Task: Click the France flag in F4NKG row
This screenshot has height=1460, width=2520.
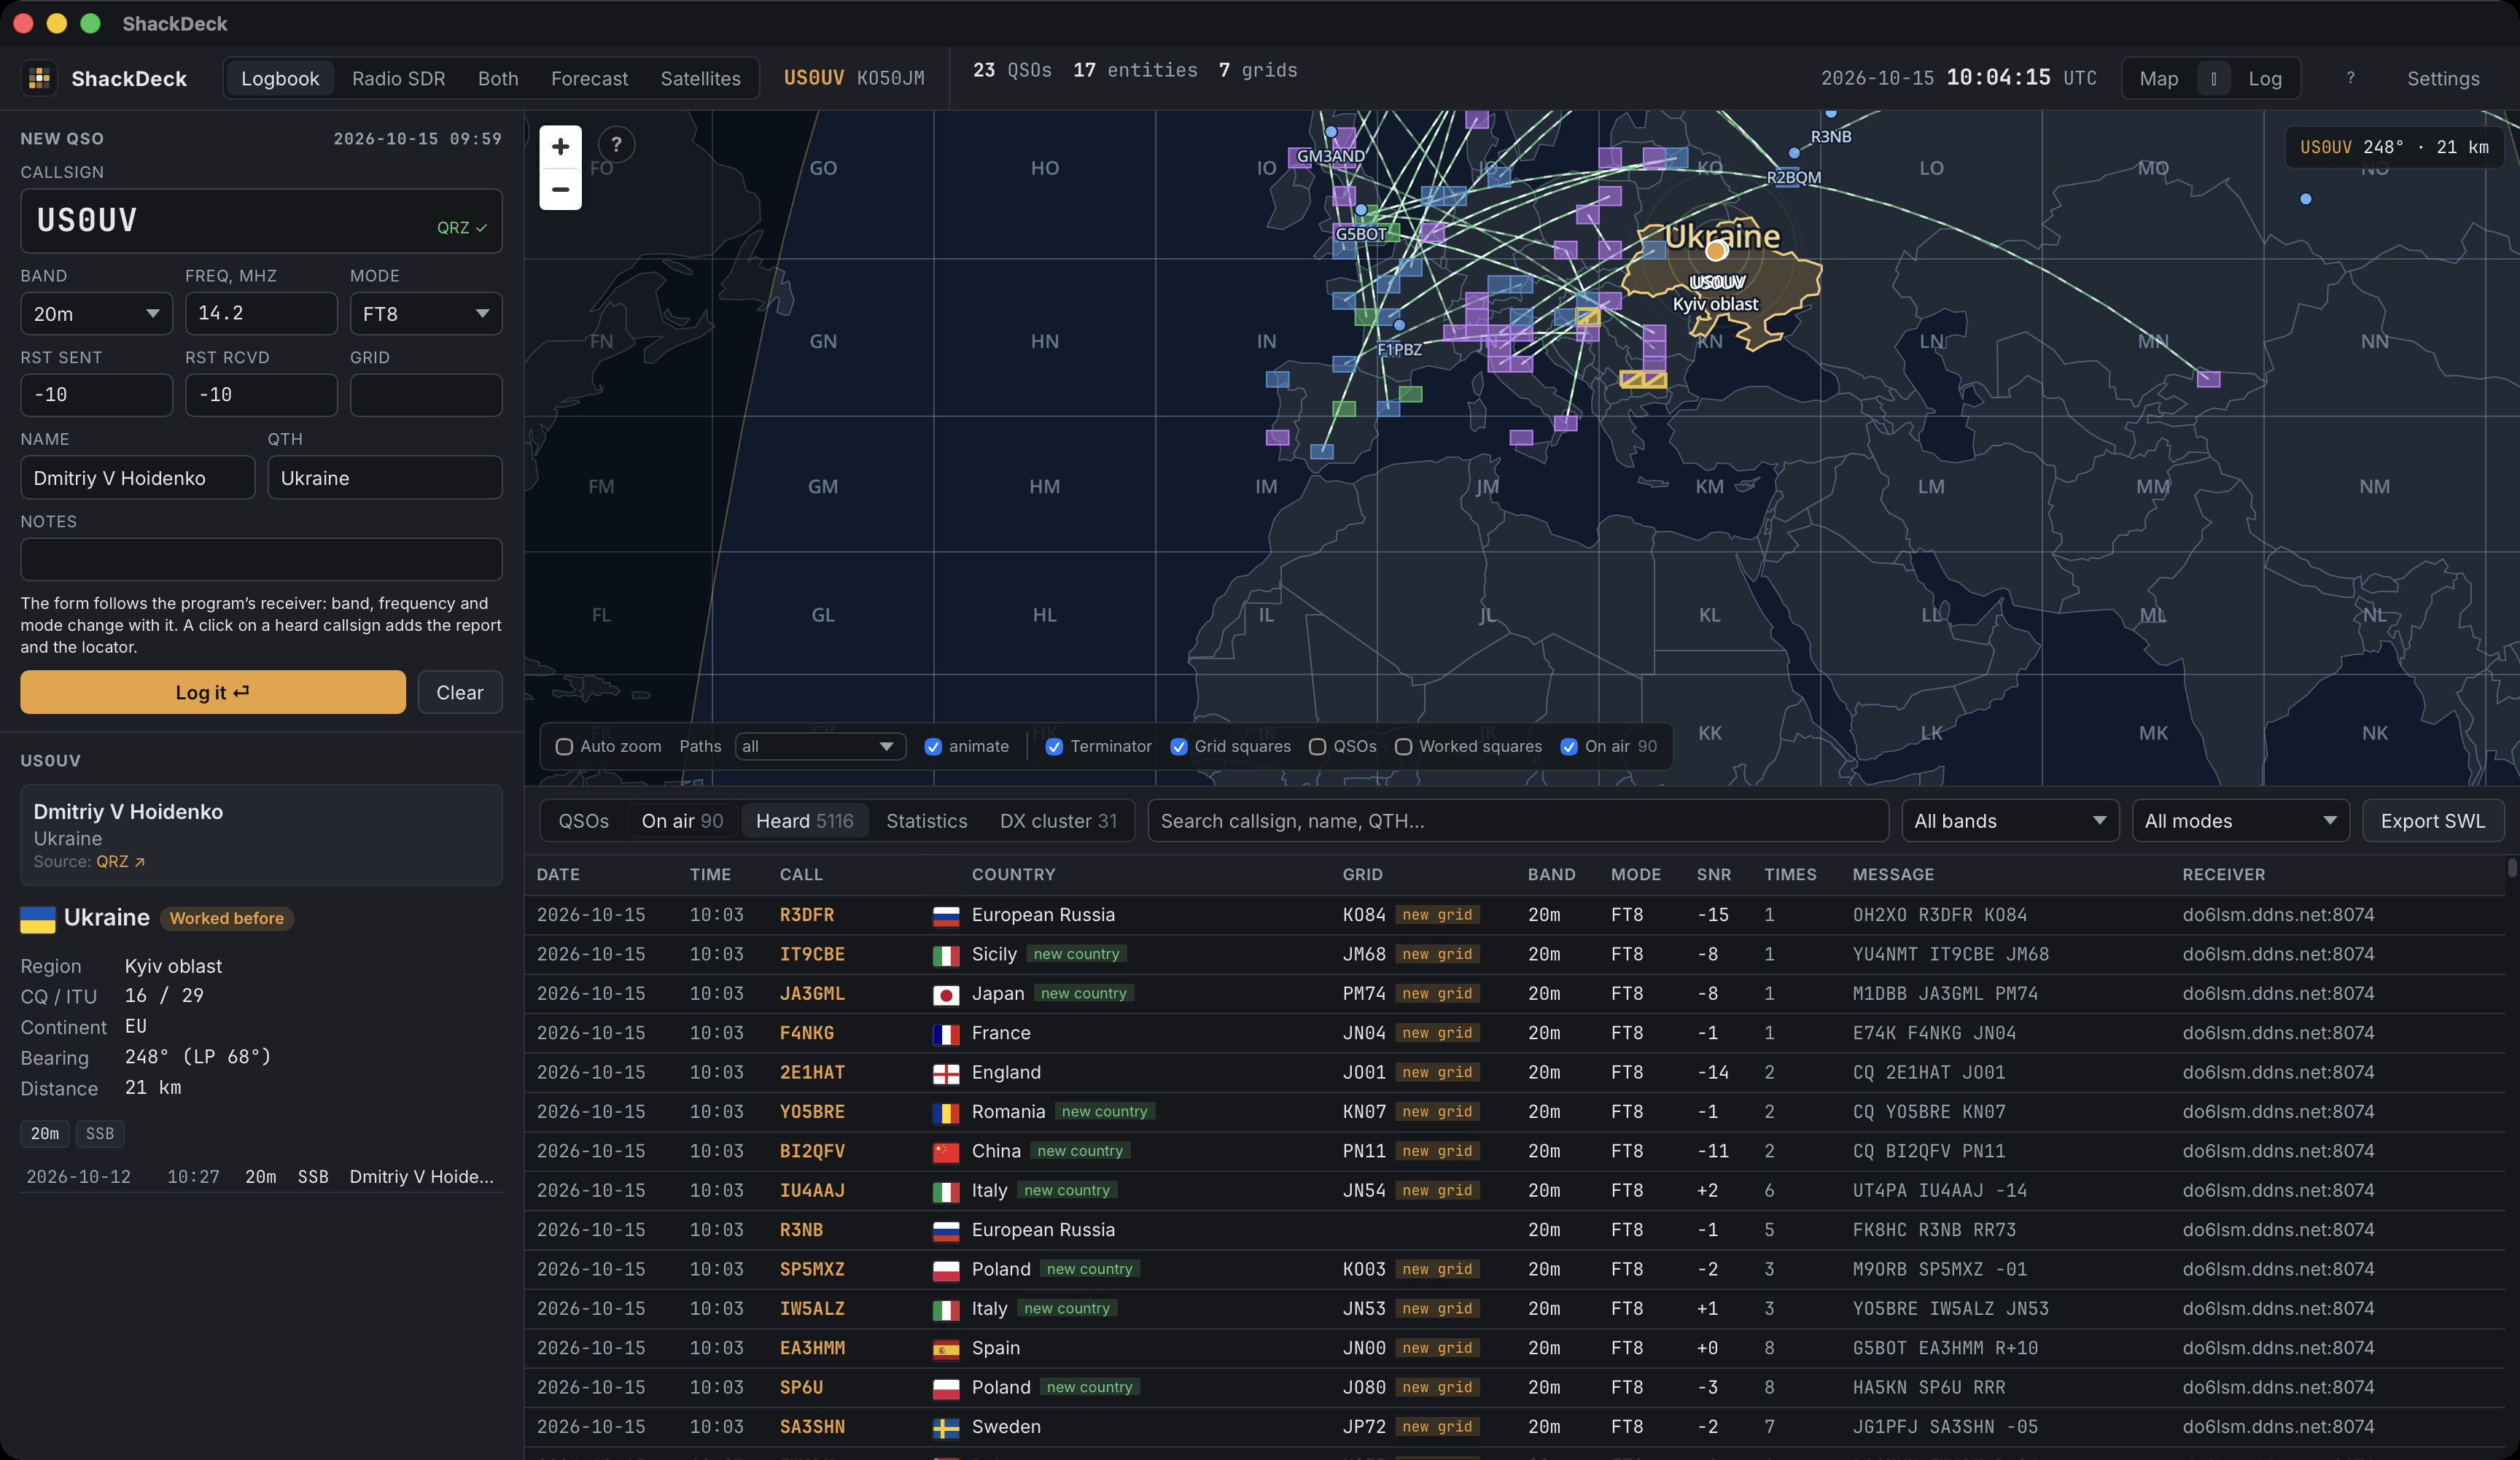Action: 945,1034
